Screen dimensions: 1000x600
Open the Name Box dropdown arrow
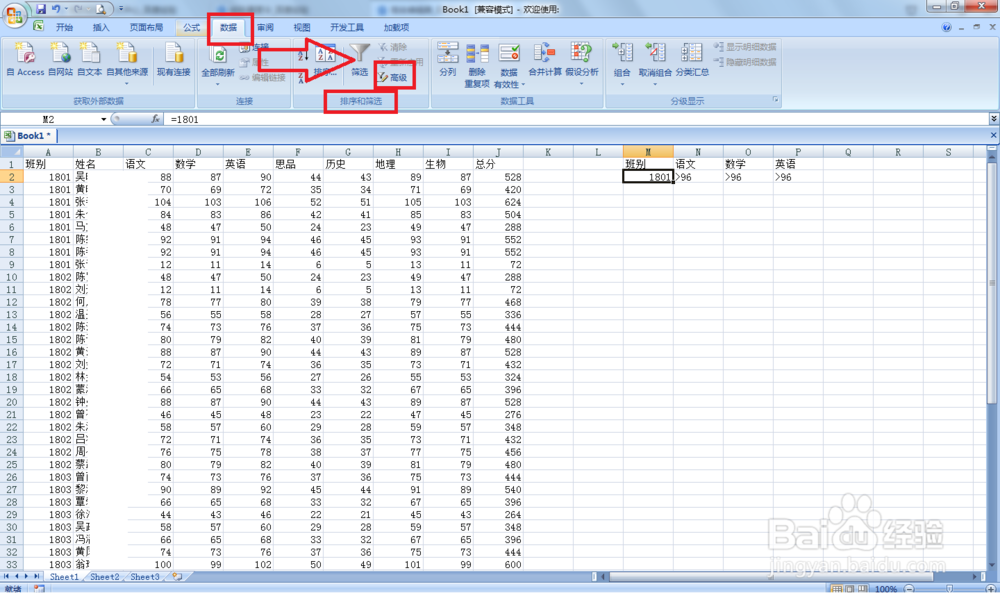(103, 119)
